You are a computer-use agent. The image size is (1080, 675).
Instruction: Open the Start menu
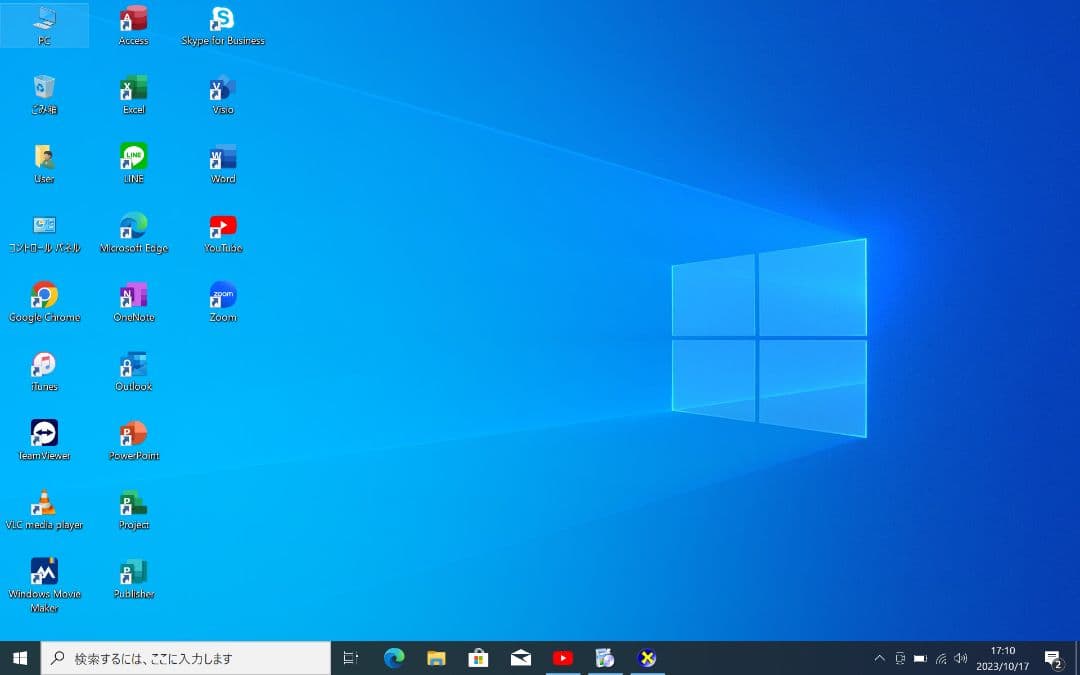point(17,658)
